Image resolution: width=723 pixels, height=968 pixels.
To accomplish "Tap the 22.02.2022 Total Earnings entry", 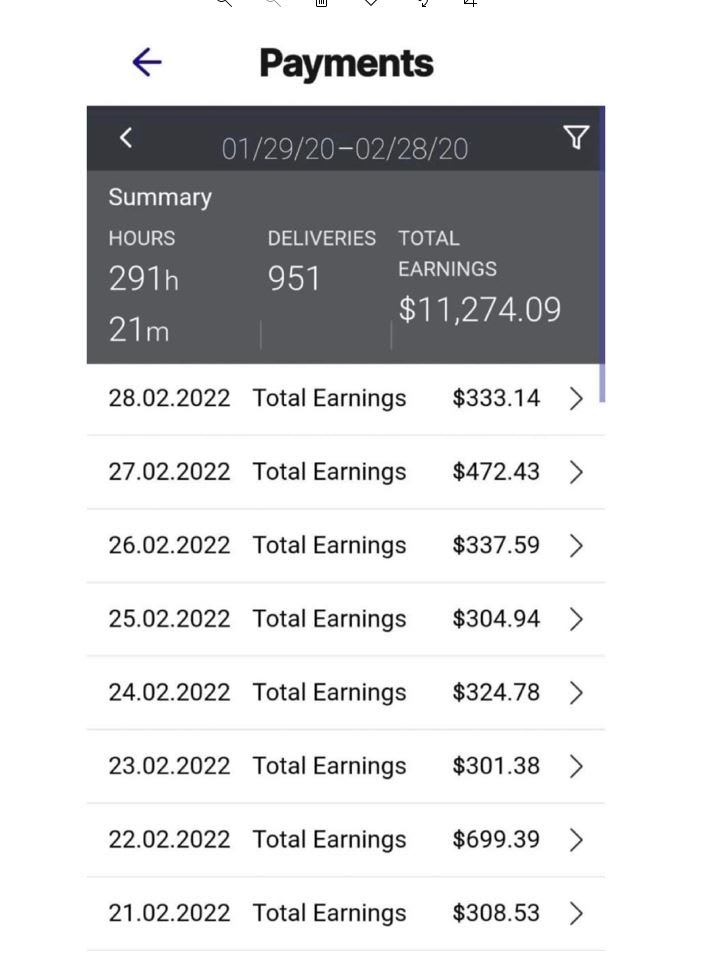I will point(346,840).
